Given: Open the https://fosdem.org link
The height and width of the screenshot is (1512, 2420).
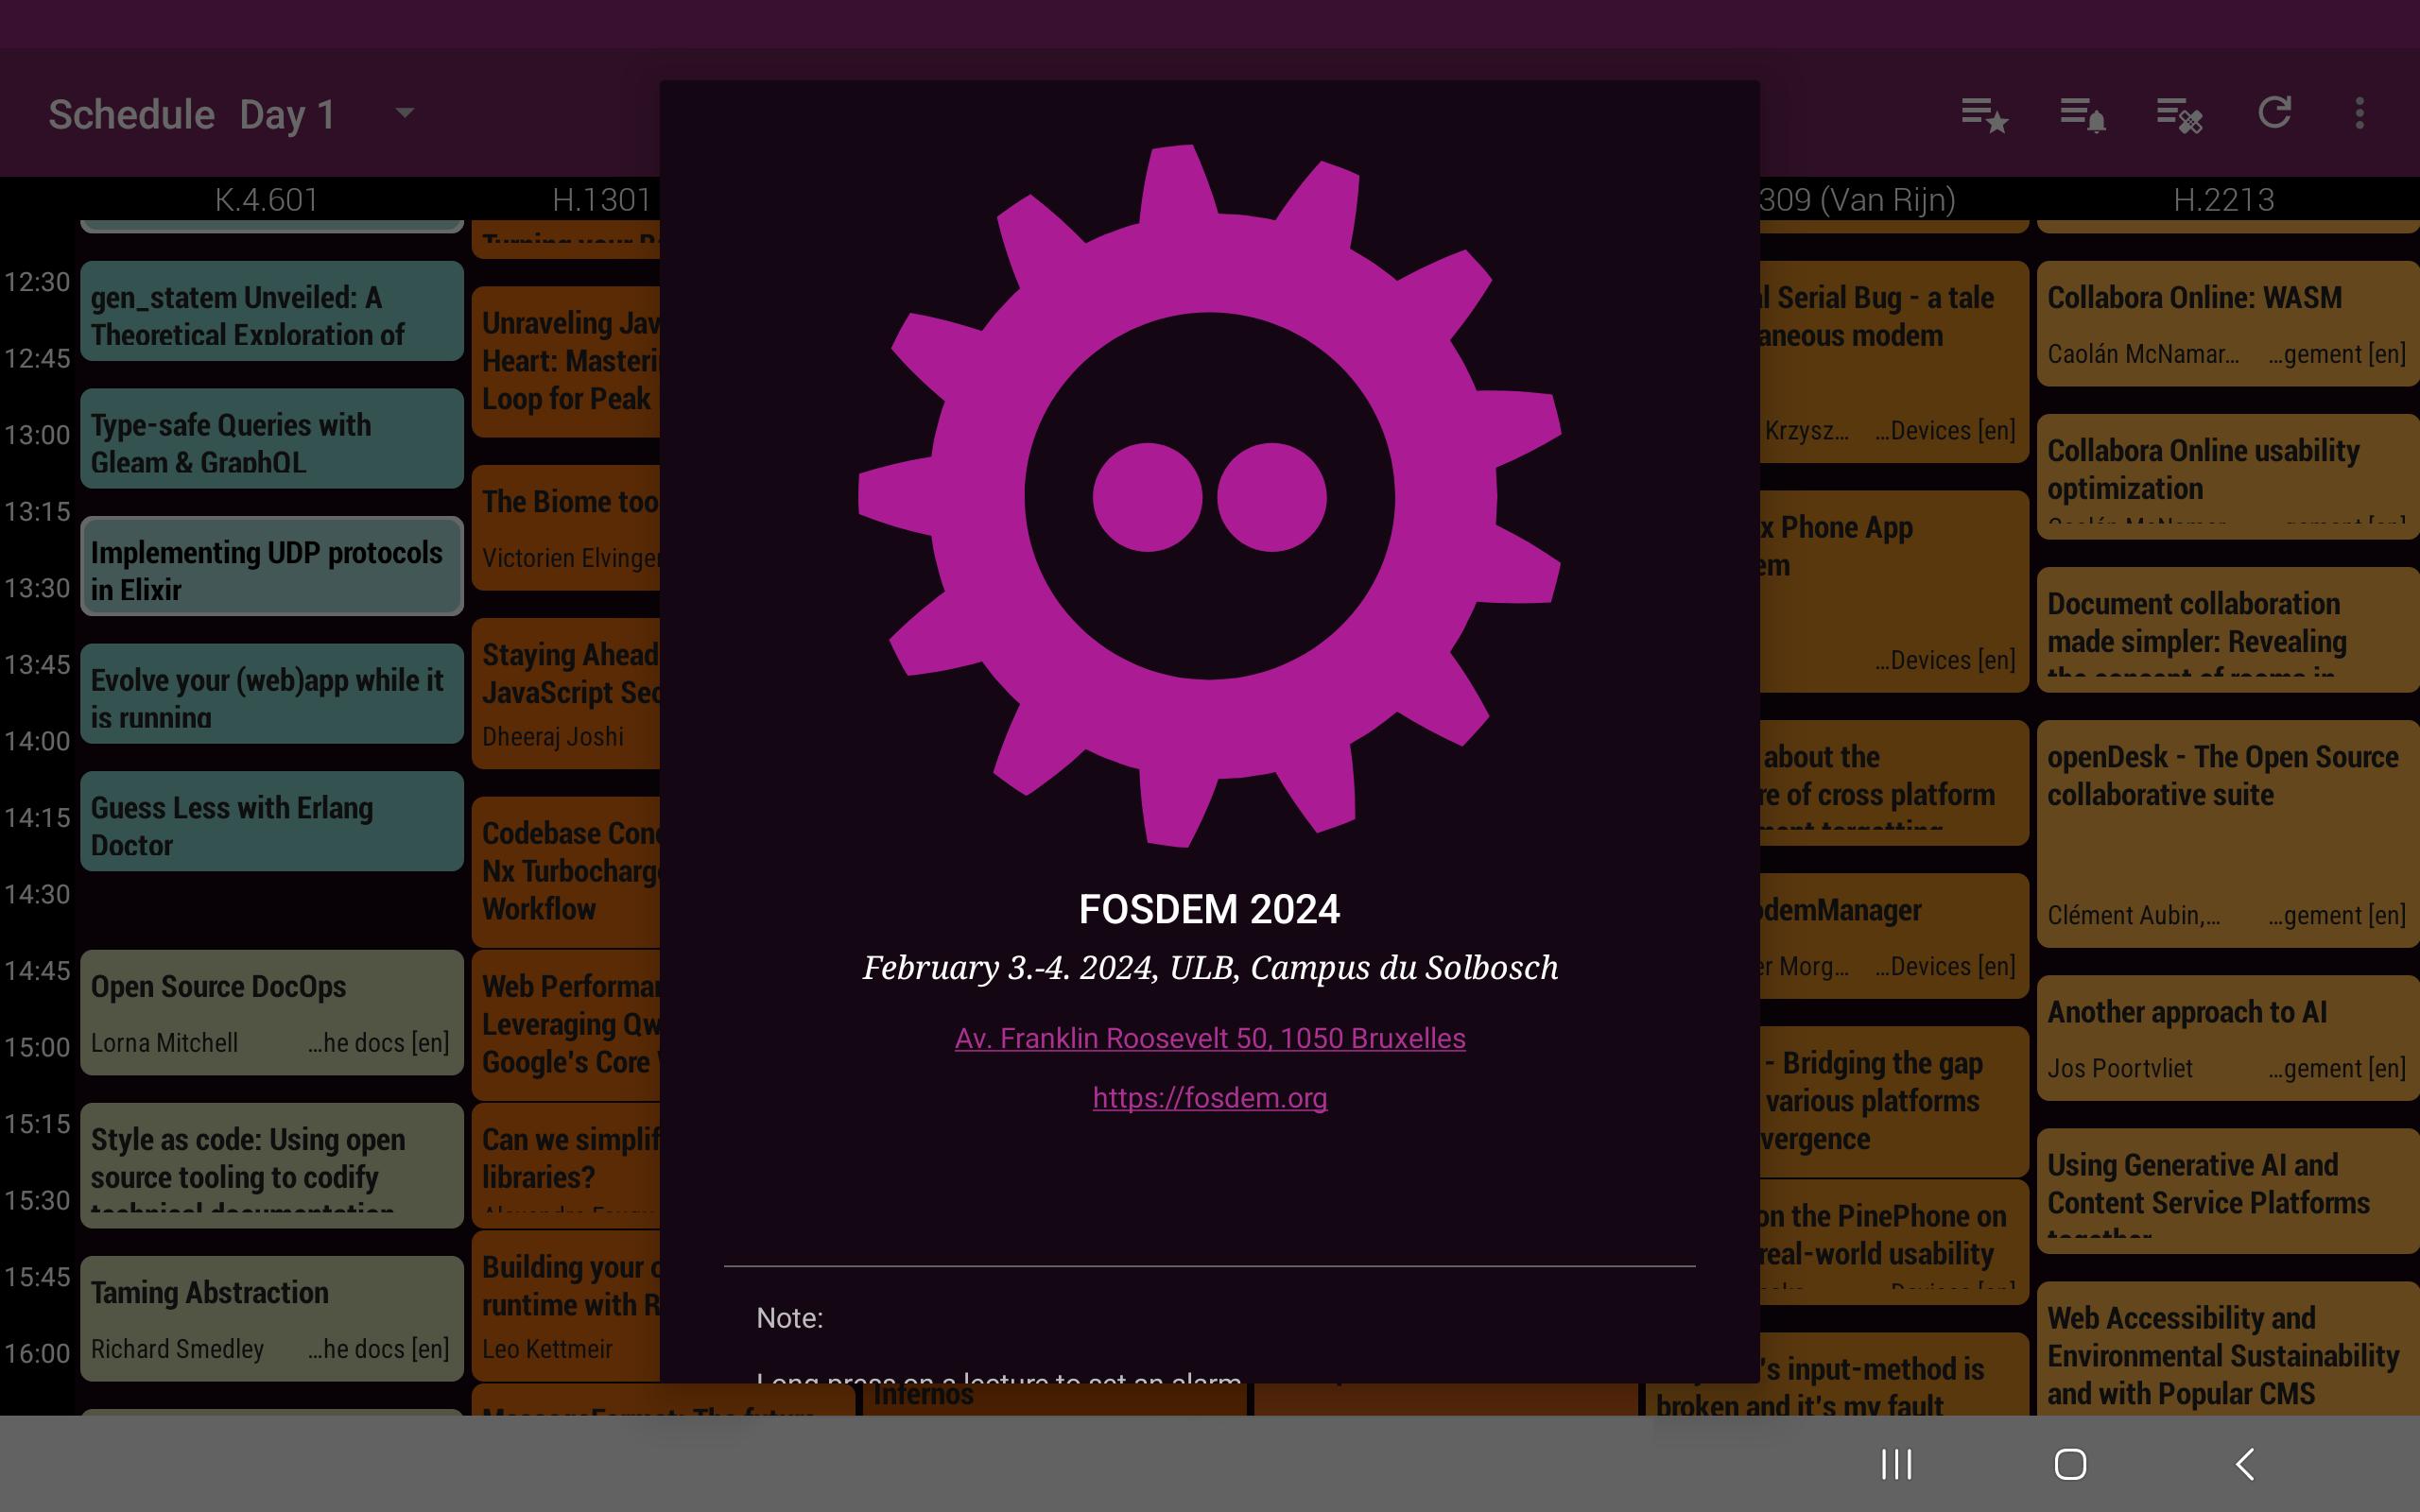Looking at the screenshot, I should [x=1210, y=1097].
